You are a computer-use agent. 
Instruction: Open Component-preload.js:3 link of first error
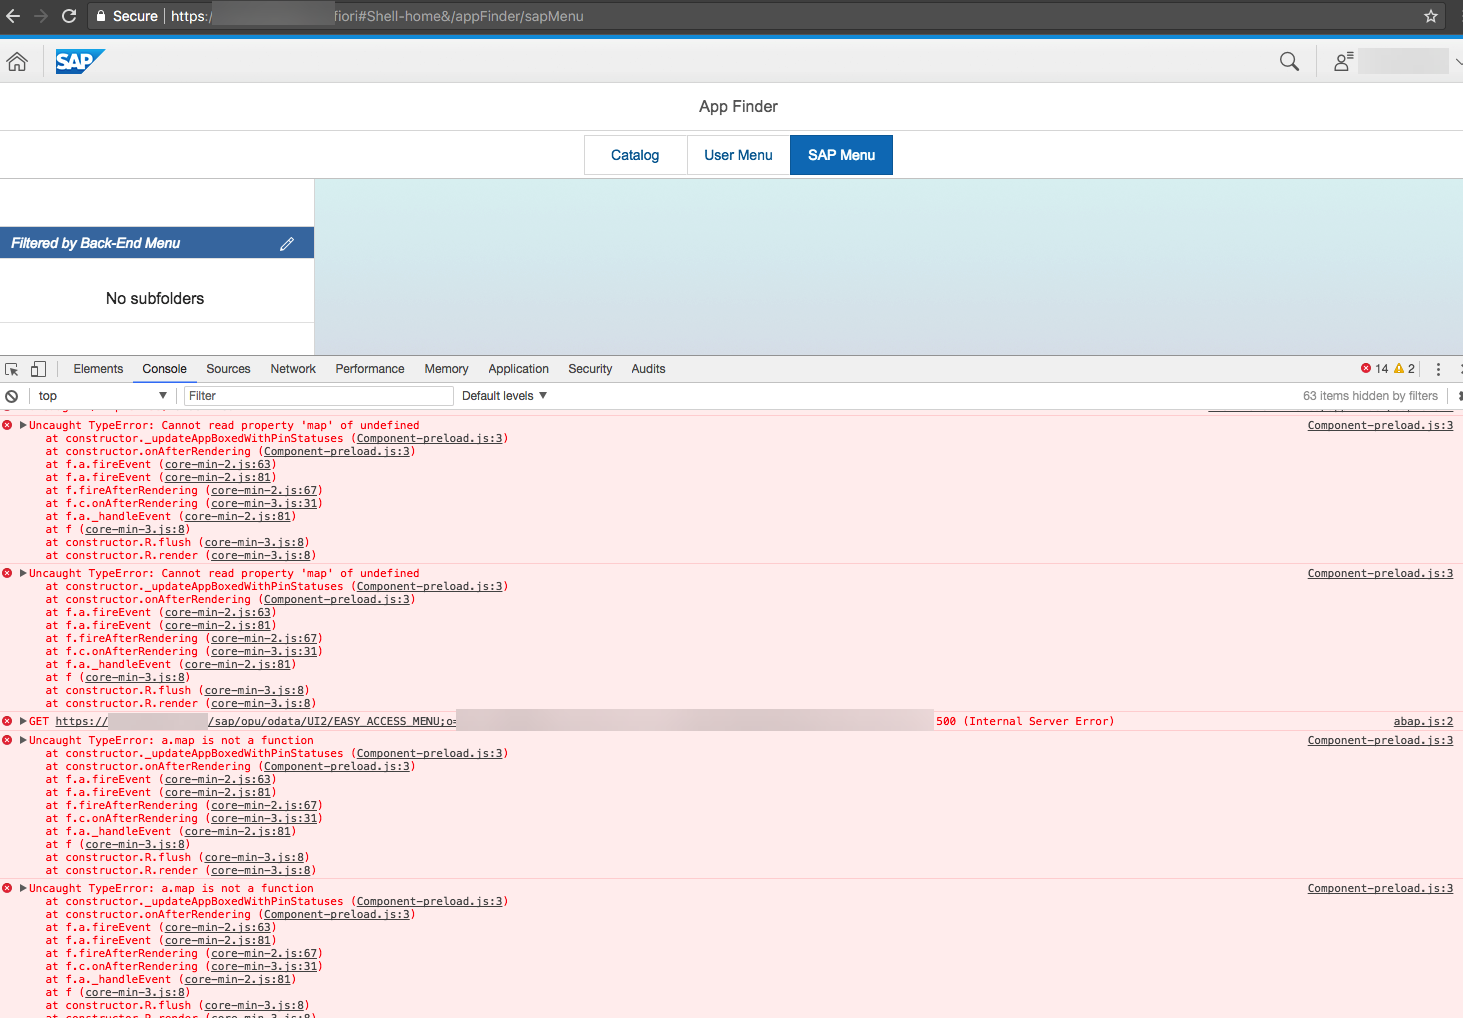click(1380, 425)
